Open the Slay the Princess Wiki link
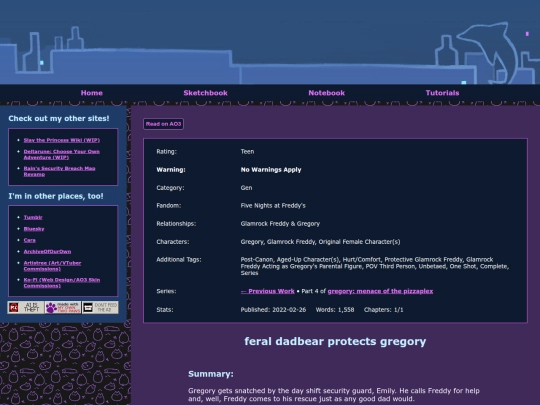 pos(62,140)
